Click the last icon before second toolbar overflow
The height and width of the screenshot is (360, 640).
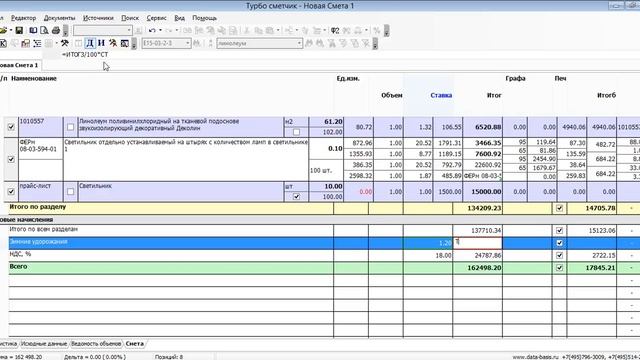click(124, 43)
